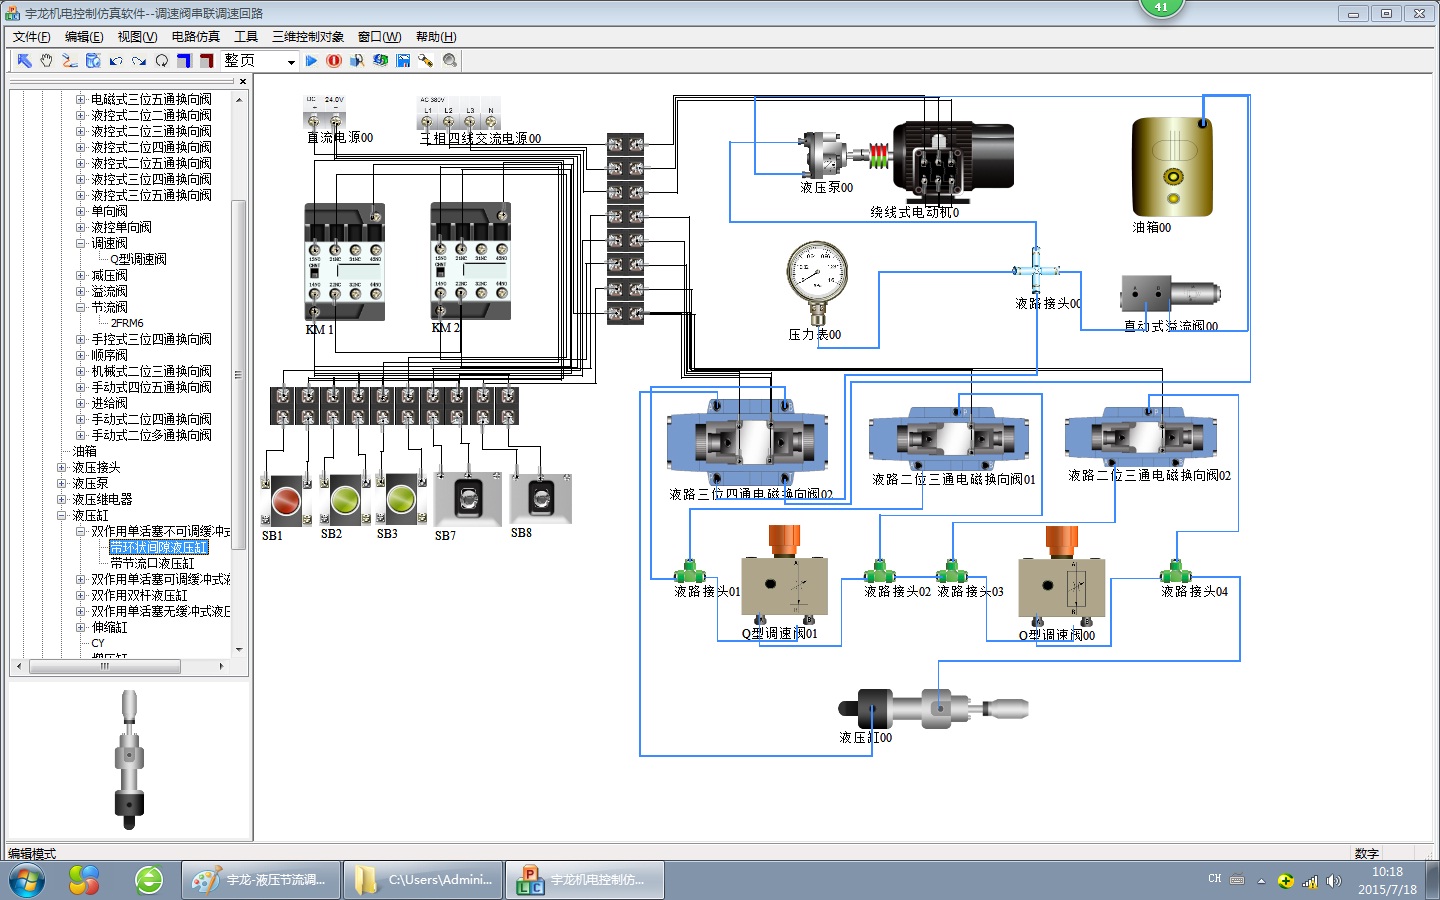Click the component database toolbar icon
This screenshot has width=1440, height=900.
coord(93,61)
